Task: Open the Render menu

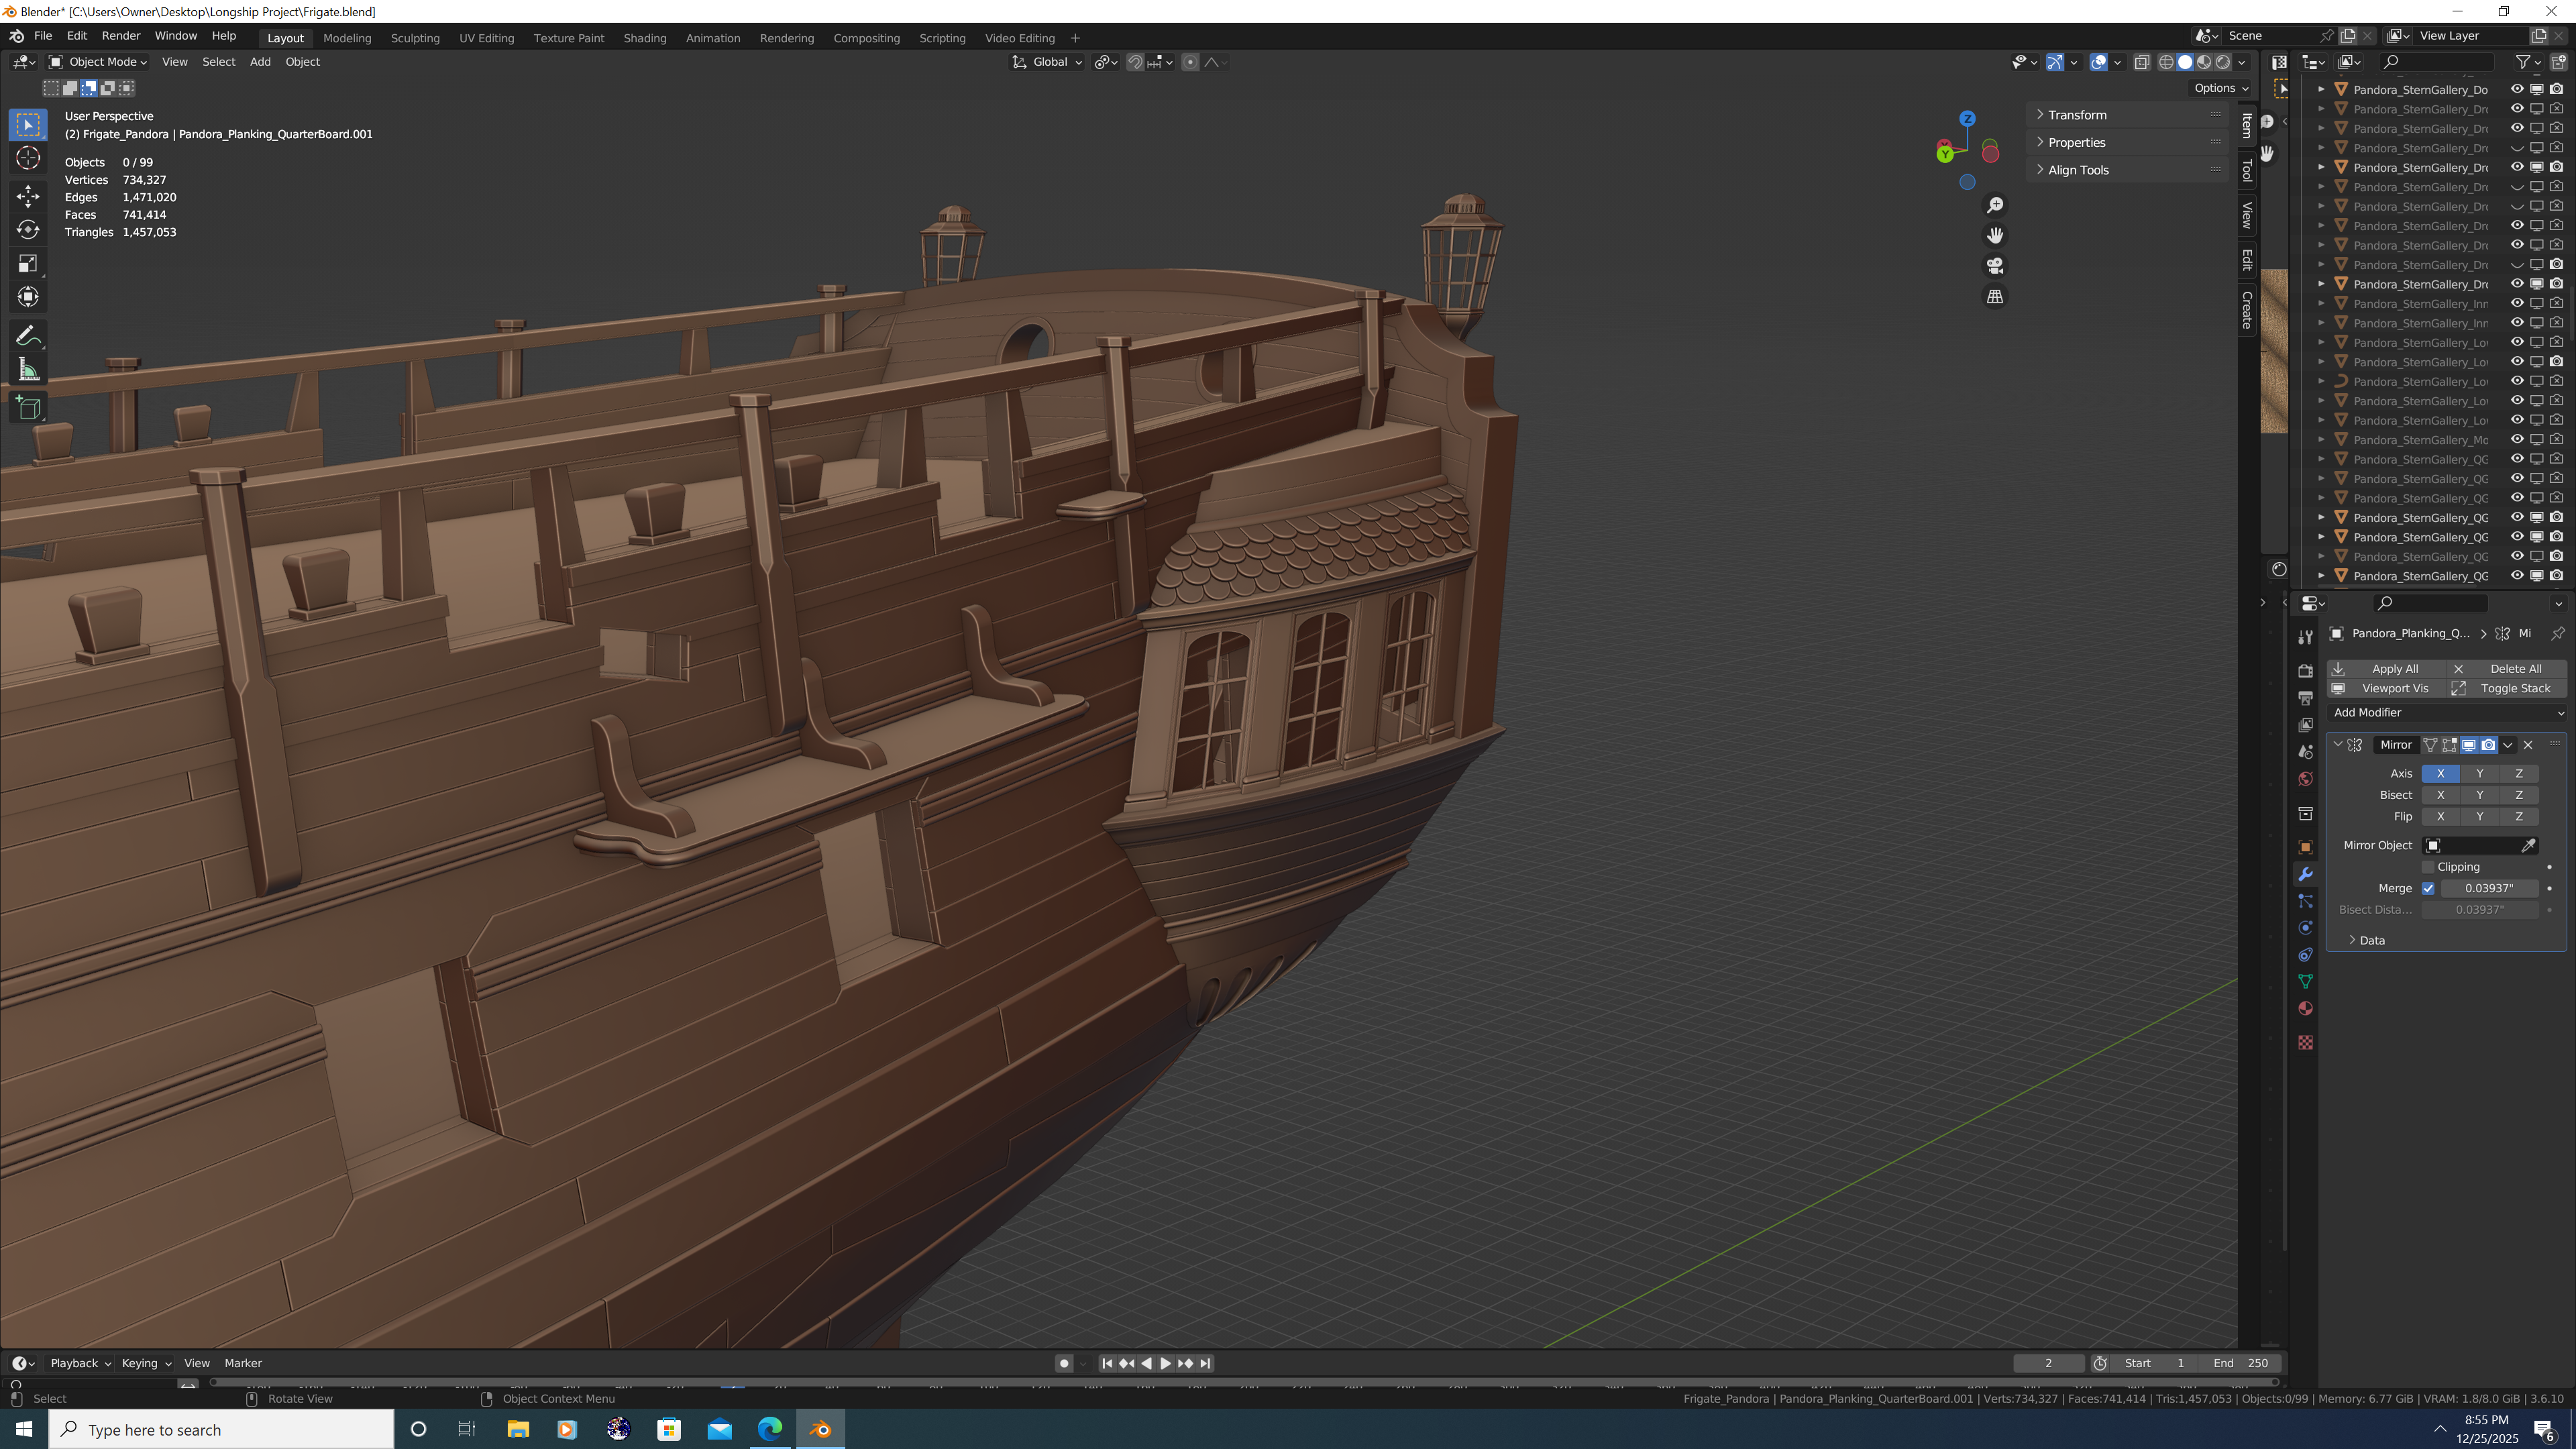Action: click(x=121, y=36)
